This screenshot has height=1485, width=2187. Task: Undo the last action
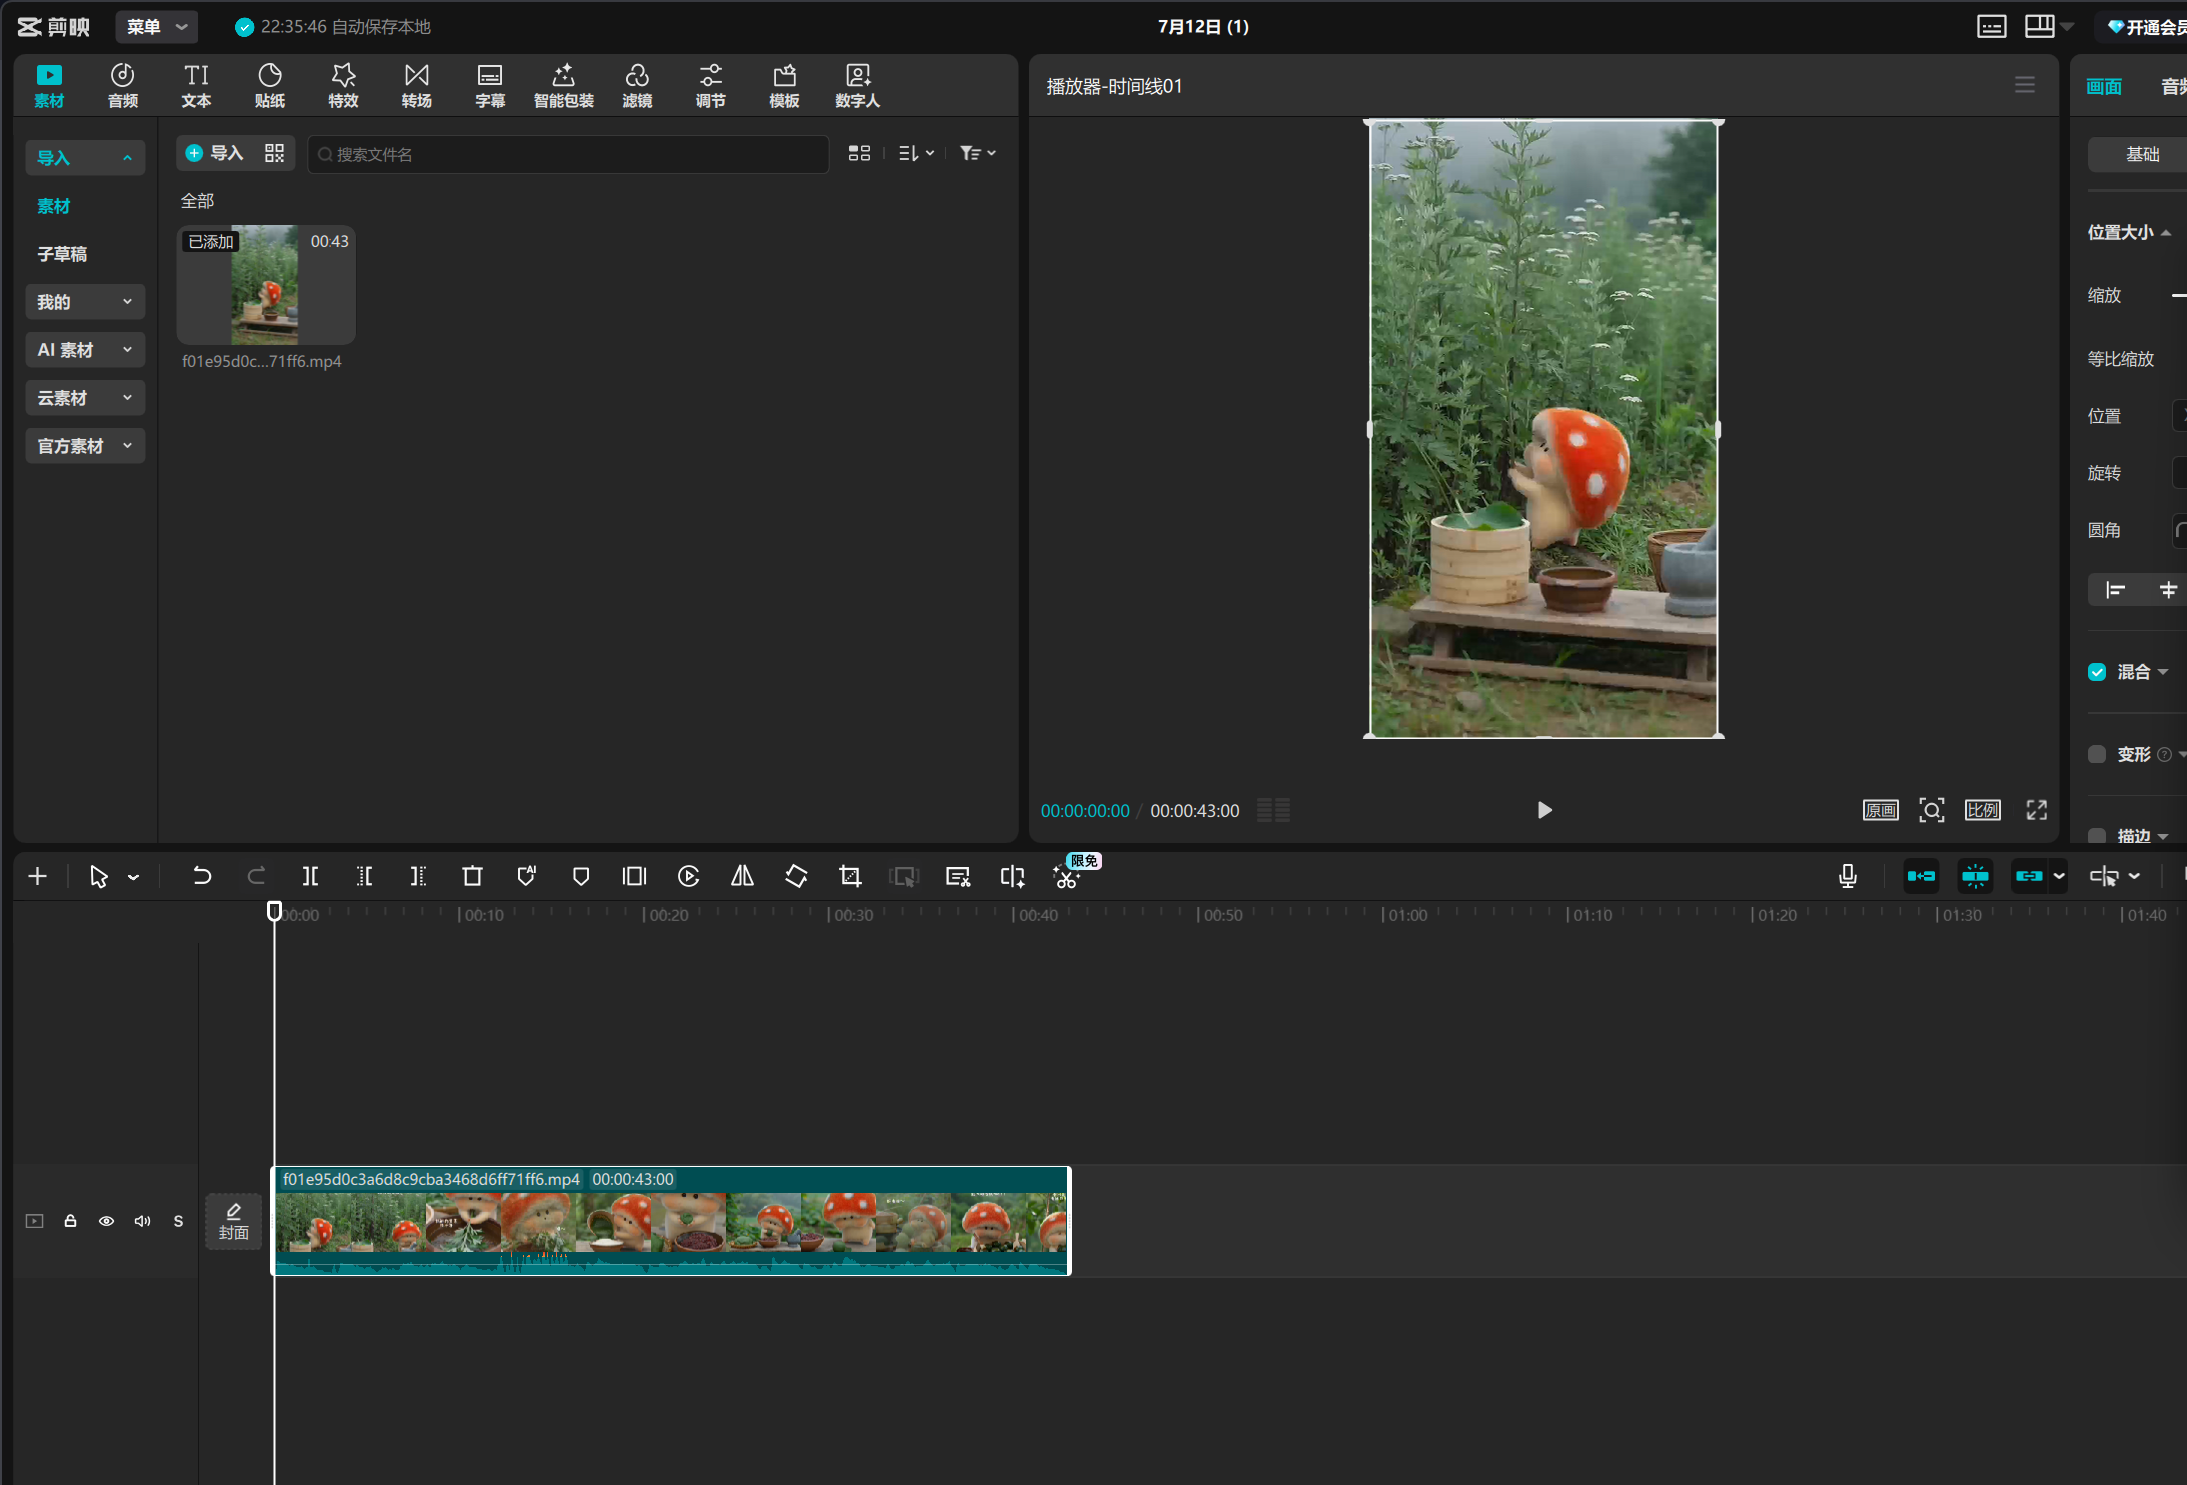[202, 876]
